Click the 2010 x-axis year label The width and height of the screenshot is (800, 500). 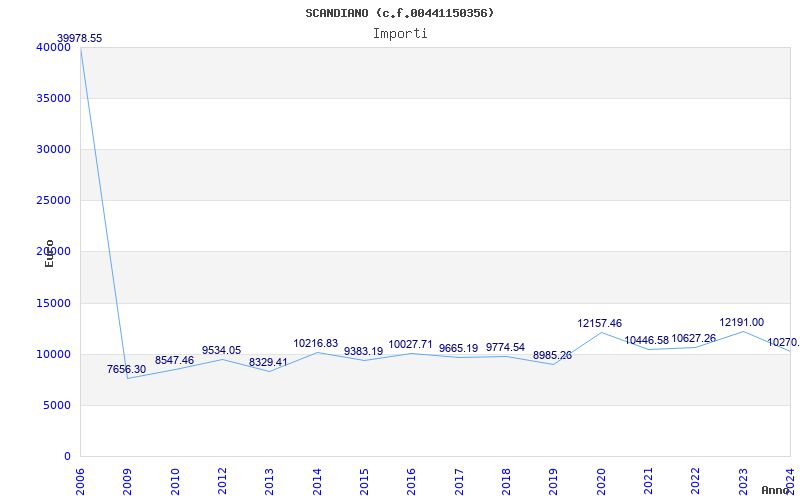tap(175, 481)
